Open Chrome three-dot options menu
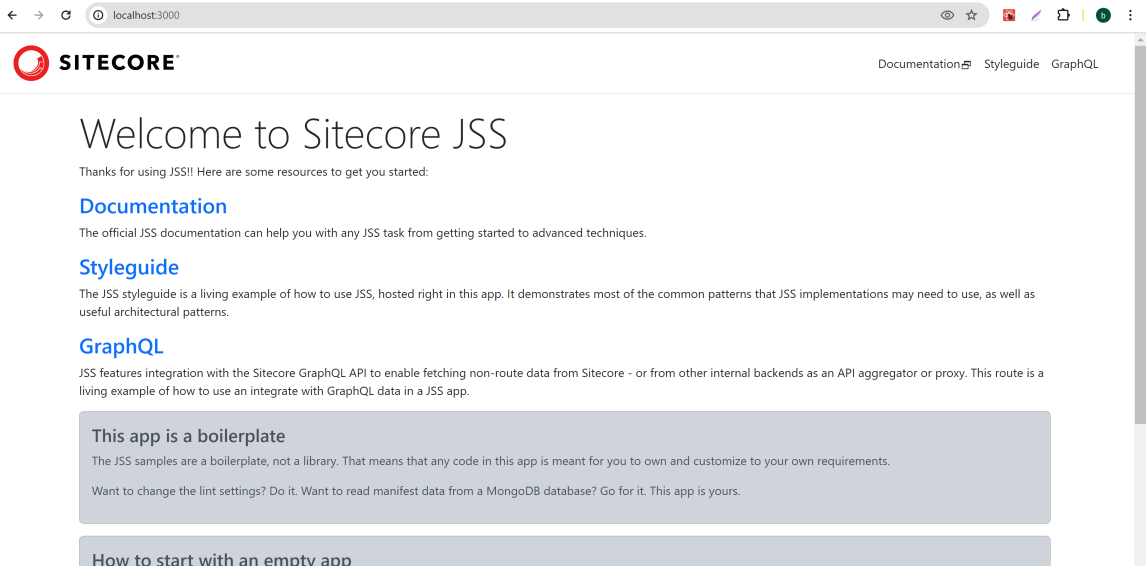The image size is (1146, 566). pyautogui.click(x=1130, y=15)
